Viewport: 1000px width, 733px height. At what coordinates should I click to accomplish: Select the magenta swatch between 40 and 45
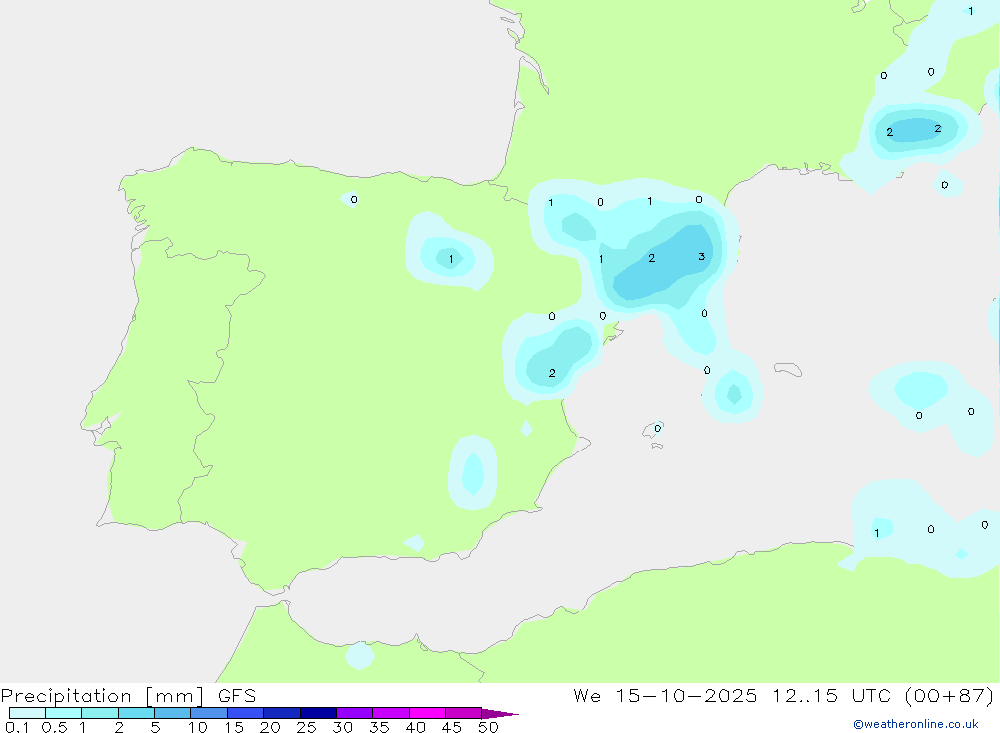[x=427, y=713]
